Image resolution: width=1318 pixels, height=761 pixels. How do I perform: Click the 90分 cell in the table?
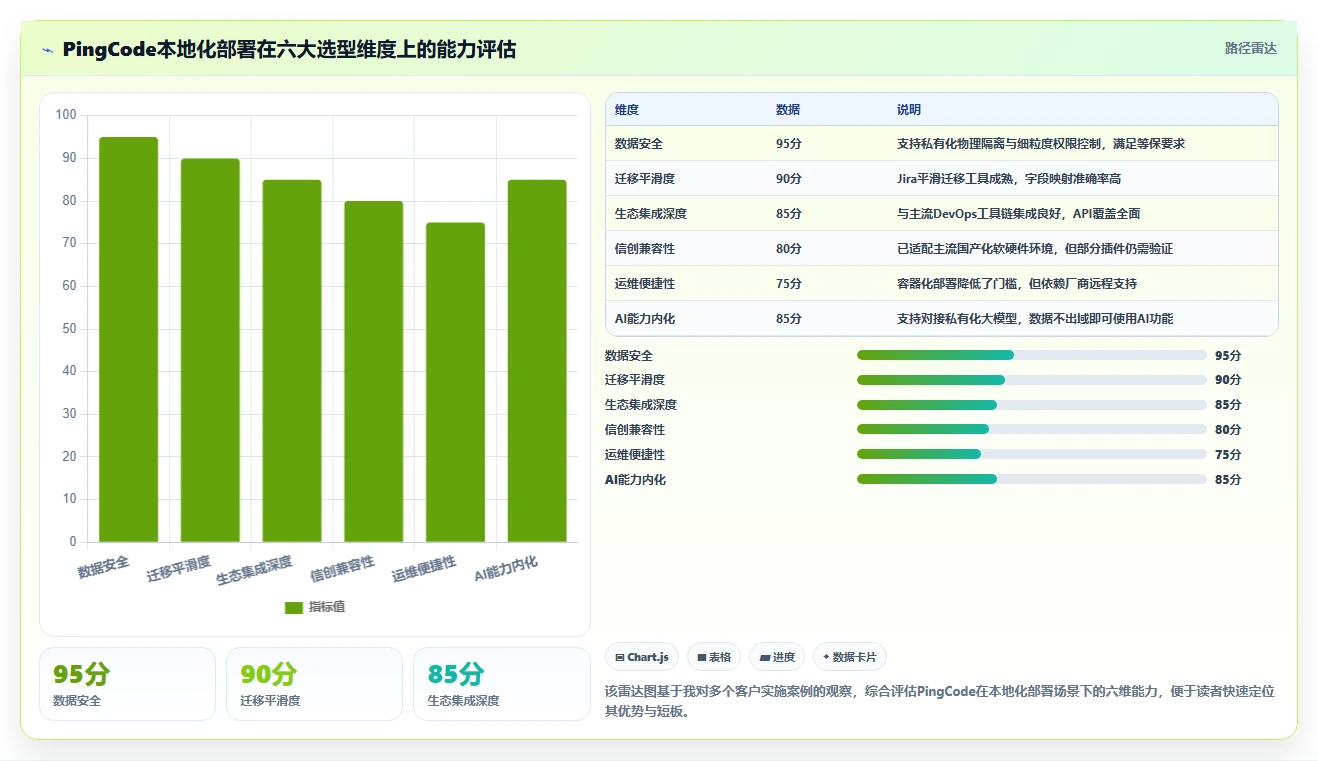click(789, 179)
